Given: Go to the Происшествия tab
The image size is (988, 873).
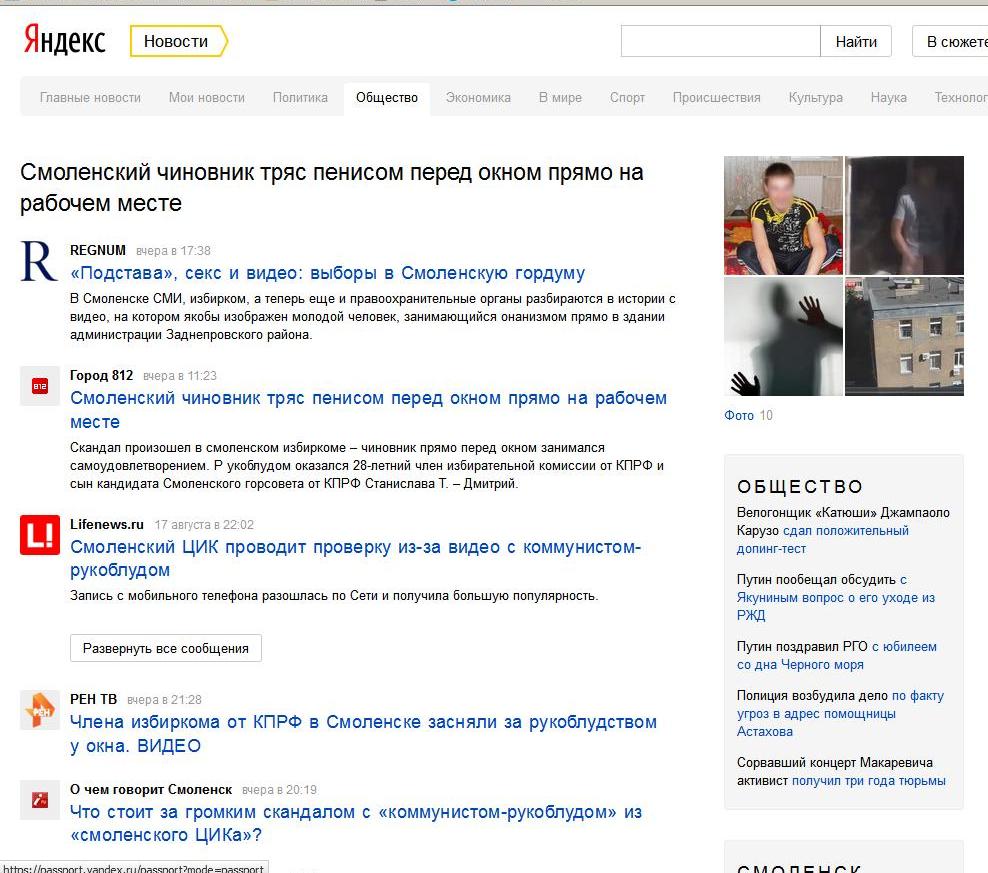Looking at the screenshot, I should [716, 98].
